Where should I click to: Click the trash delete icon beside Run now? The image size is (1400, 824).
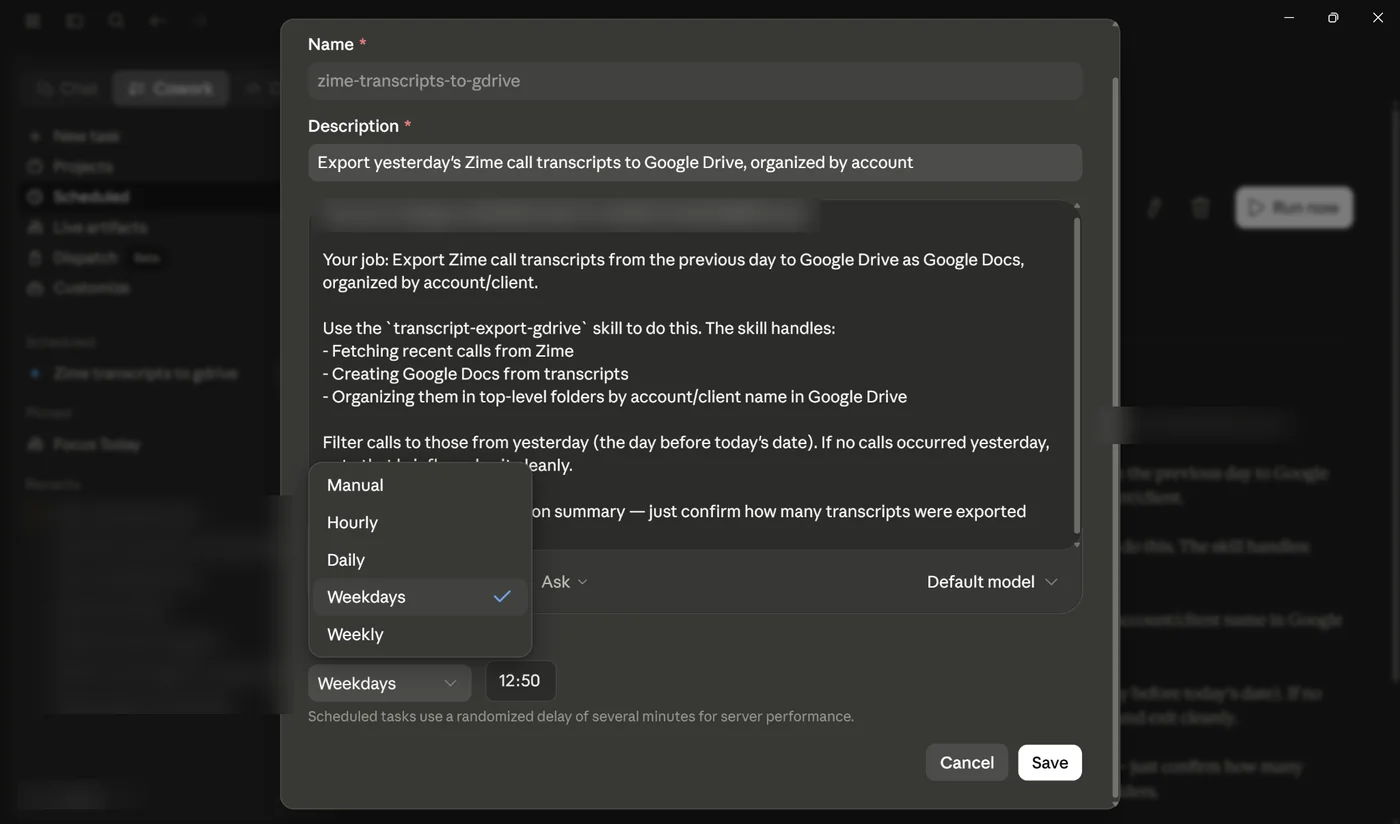(1200, 207)
